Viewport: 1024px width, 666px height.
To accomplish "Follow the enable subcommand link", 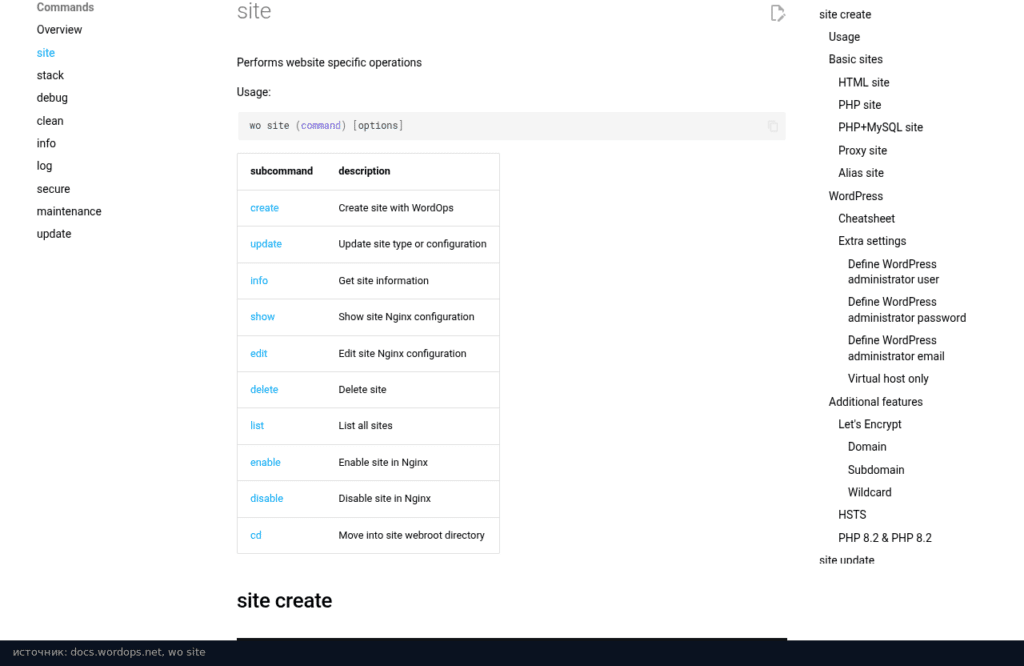I will 265,462.
